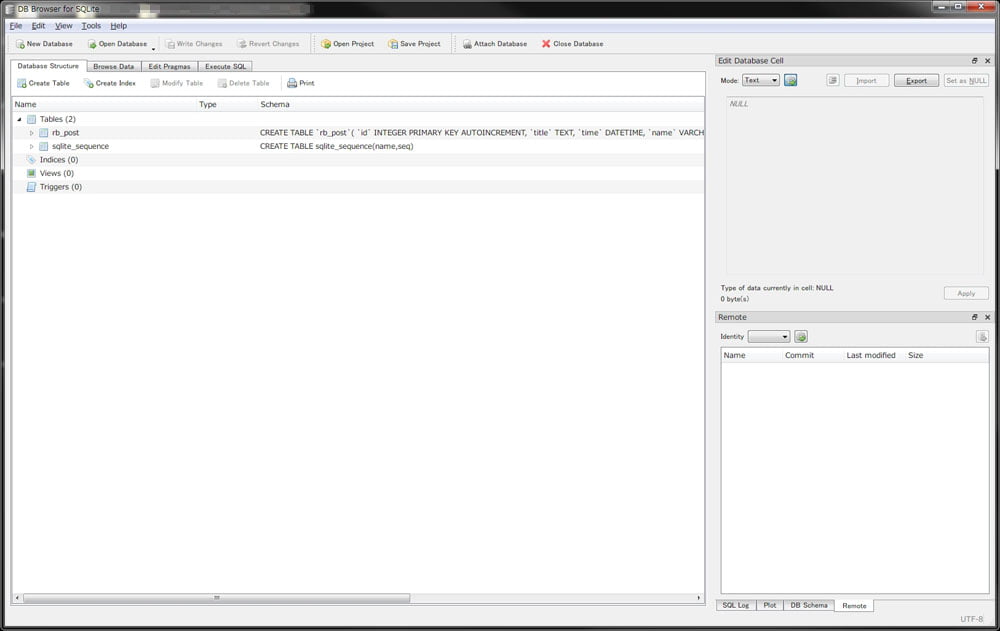This screenshot has height=631, width=1000.
Task: Click the icon left of Import button
Action: click(x=832, y=80)
